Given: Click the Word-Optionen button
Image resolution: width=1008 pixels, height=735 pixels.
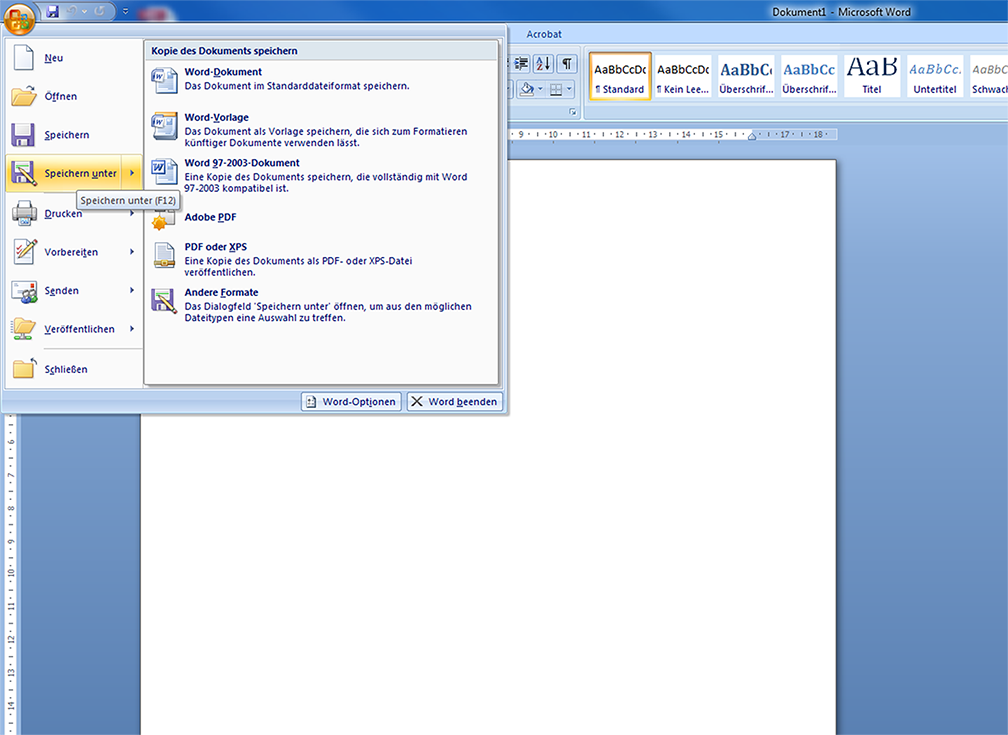Looking at the screenshot, I should [x=351, y=401].
